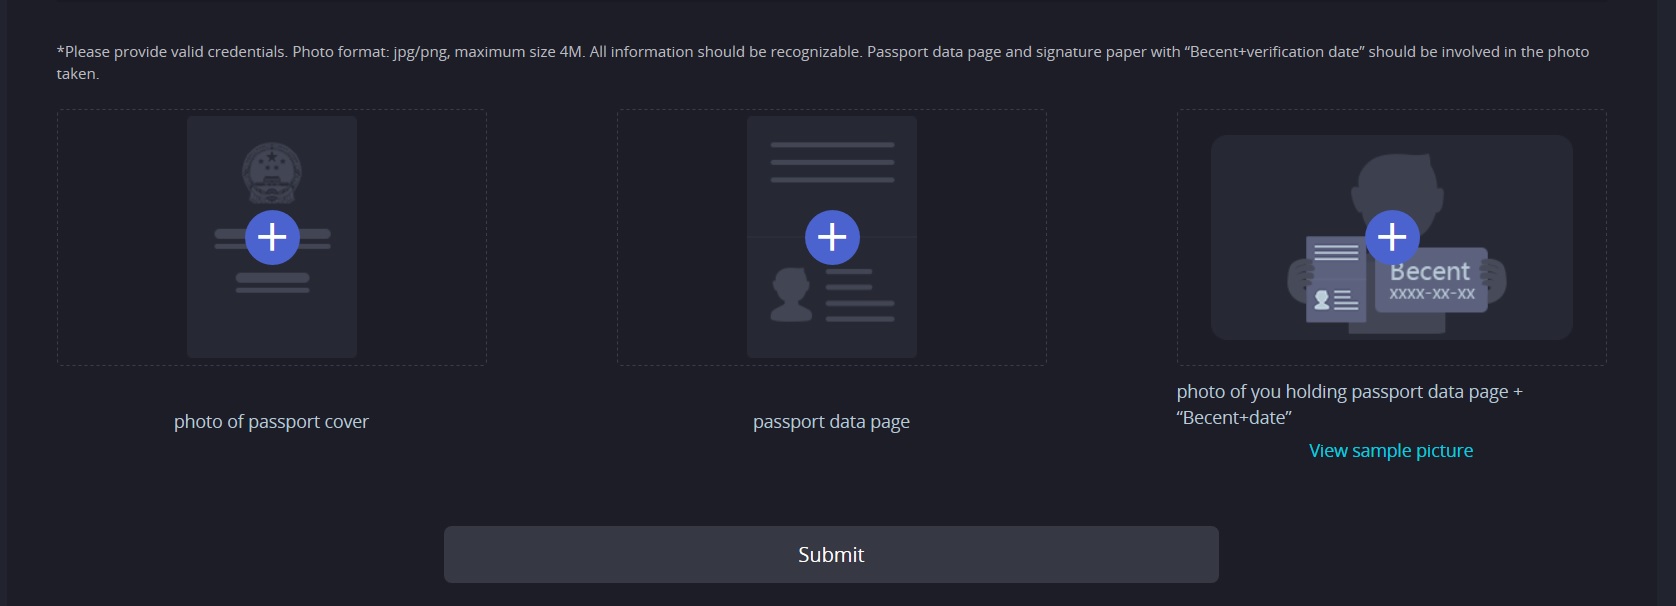
Task: Click the small ID card illustration held in hand
Action: (1335, 280)
